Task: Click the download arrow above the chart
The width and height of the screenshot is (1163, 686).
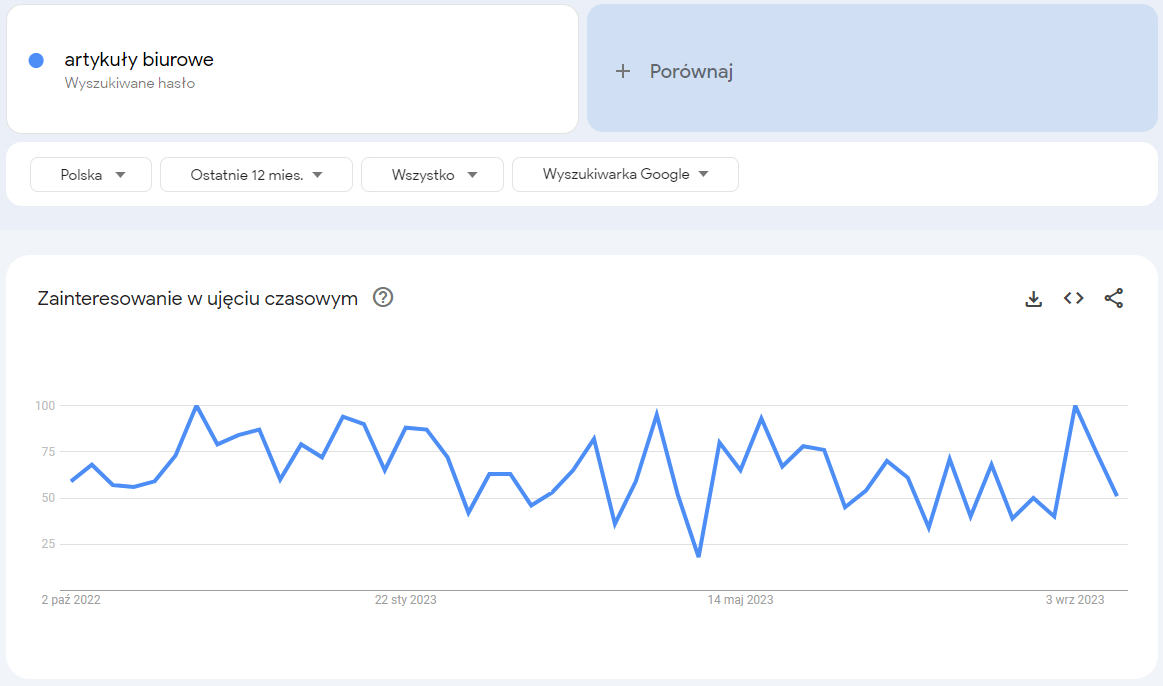Action: coord(1033,298)
